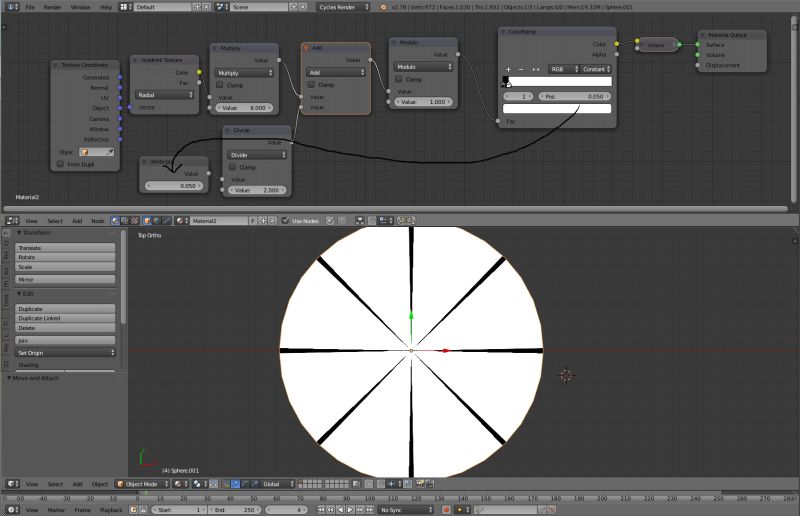The height and width of the screenshot is (516, 800).
Task: Open the node editor Node menu
Action: 97,221
